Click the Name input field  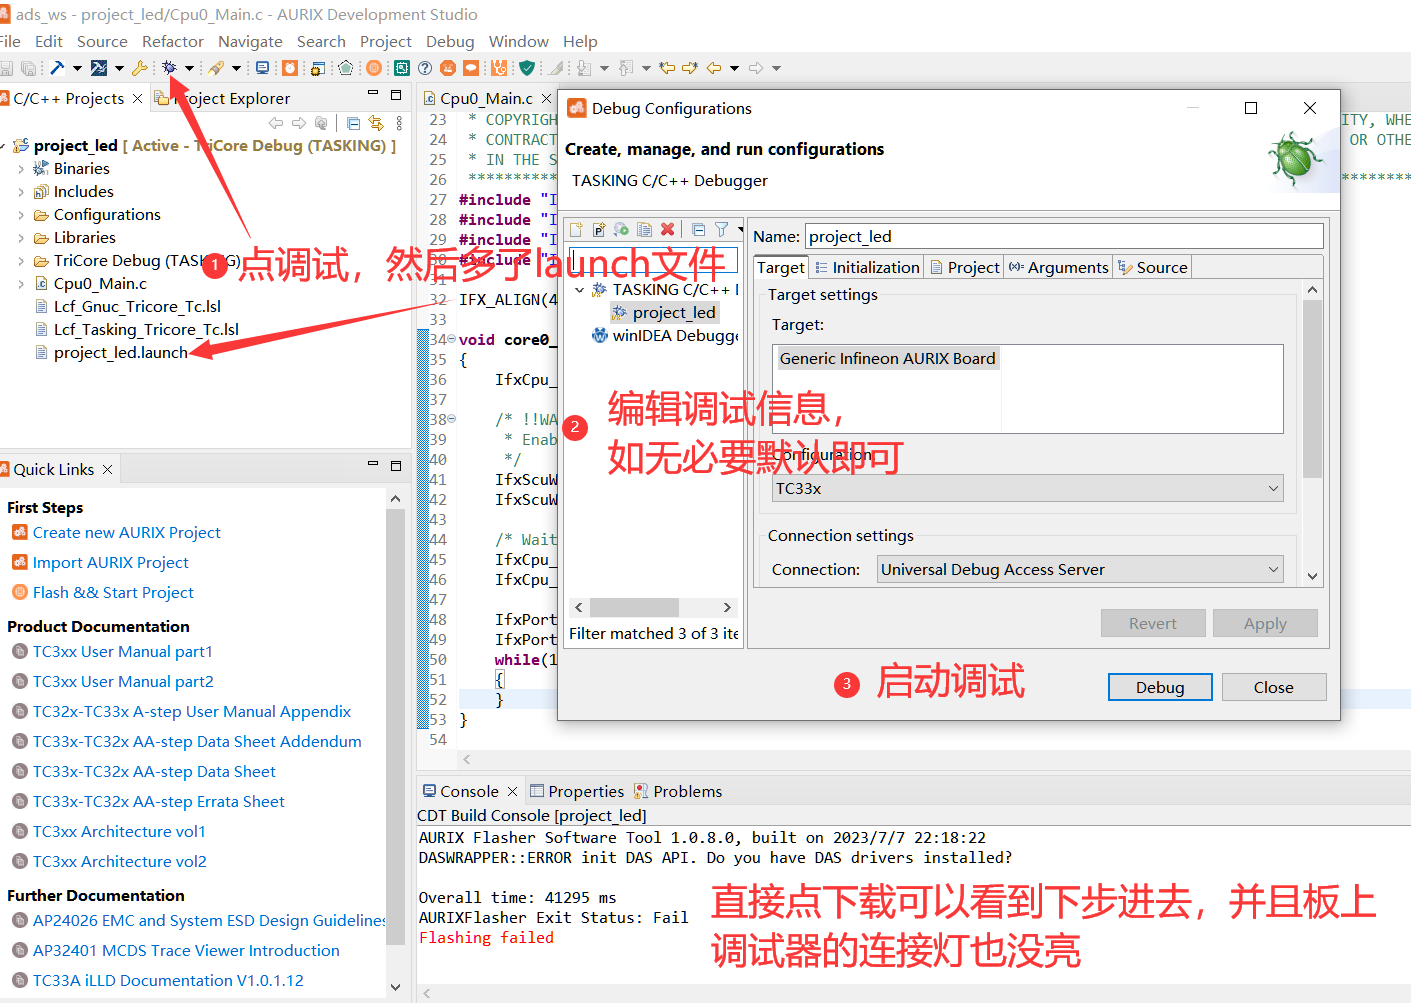pyautogui.click(x=1064, y=237)
